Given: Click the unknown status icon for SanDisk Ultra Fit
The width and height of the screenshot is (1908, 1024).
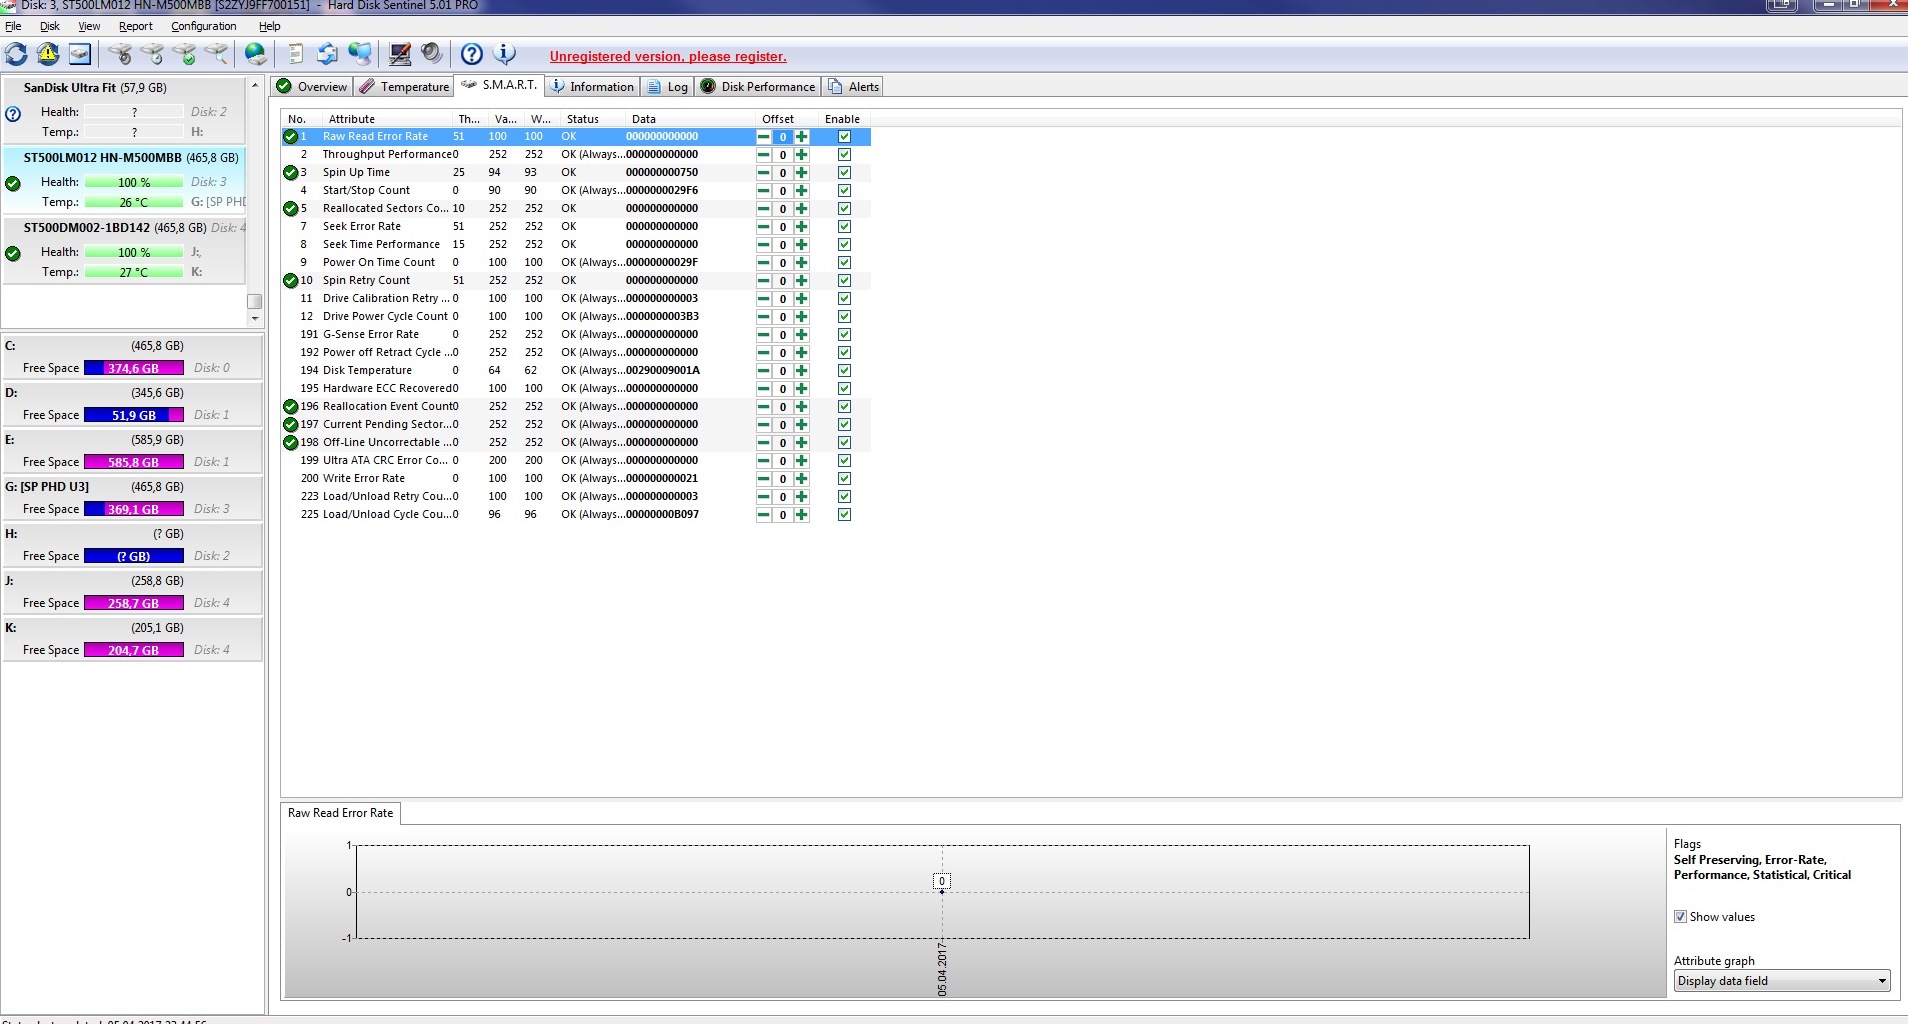Looking at the screenshot, I should tap(13, 114).
